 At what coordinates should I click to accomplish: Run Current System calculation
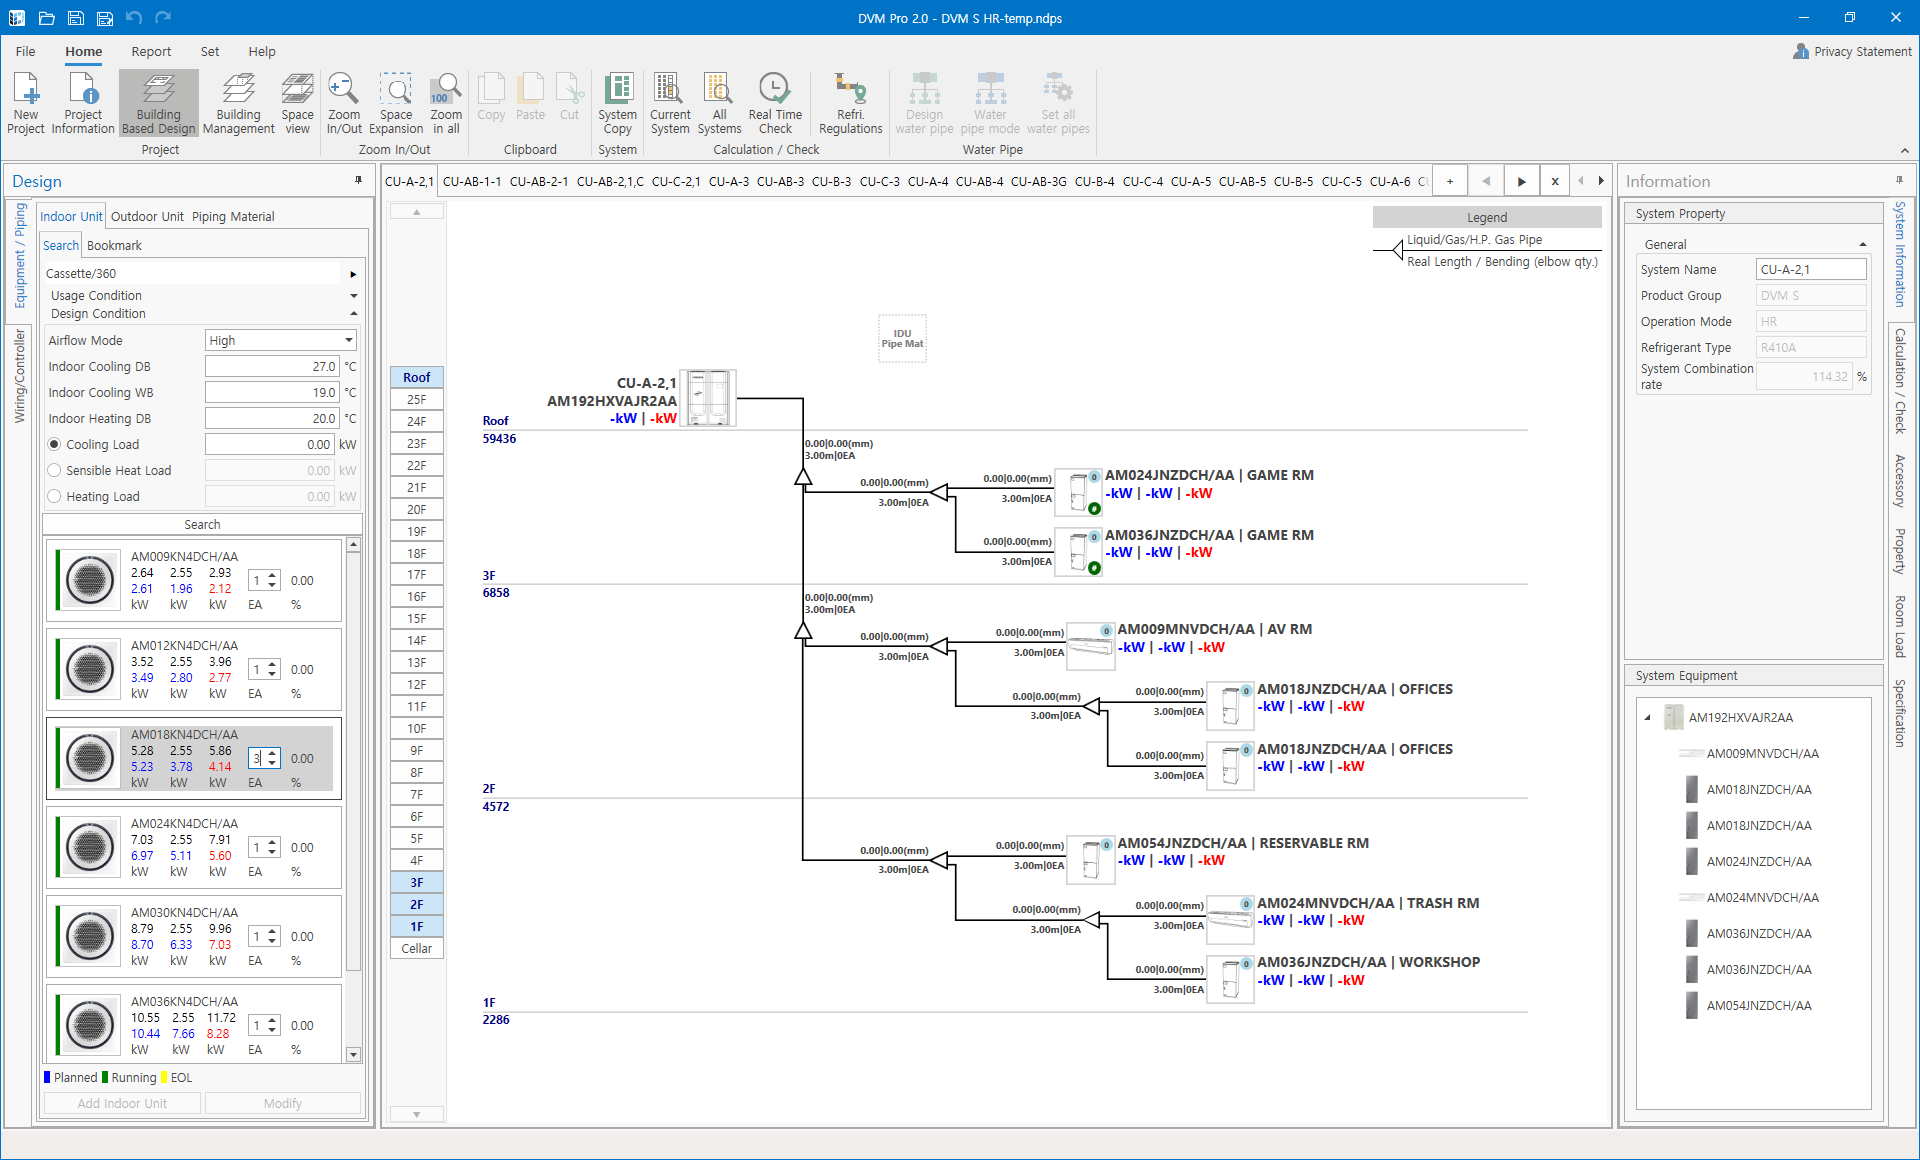pos(670,103)
